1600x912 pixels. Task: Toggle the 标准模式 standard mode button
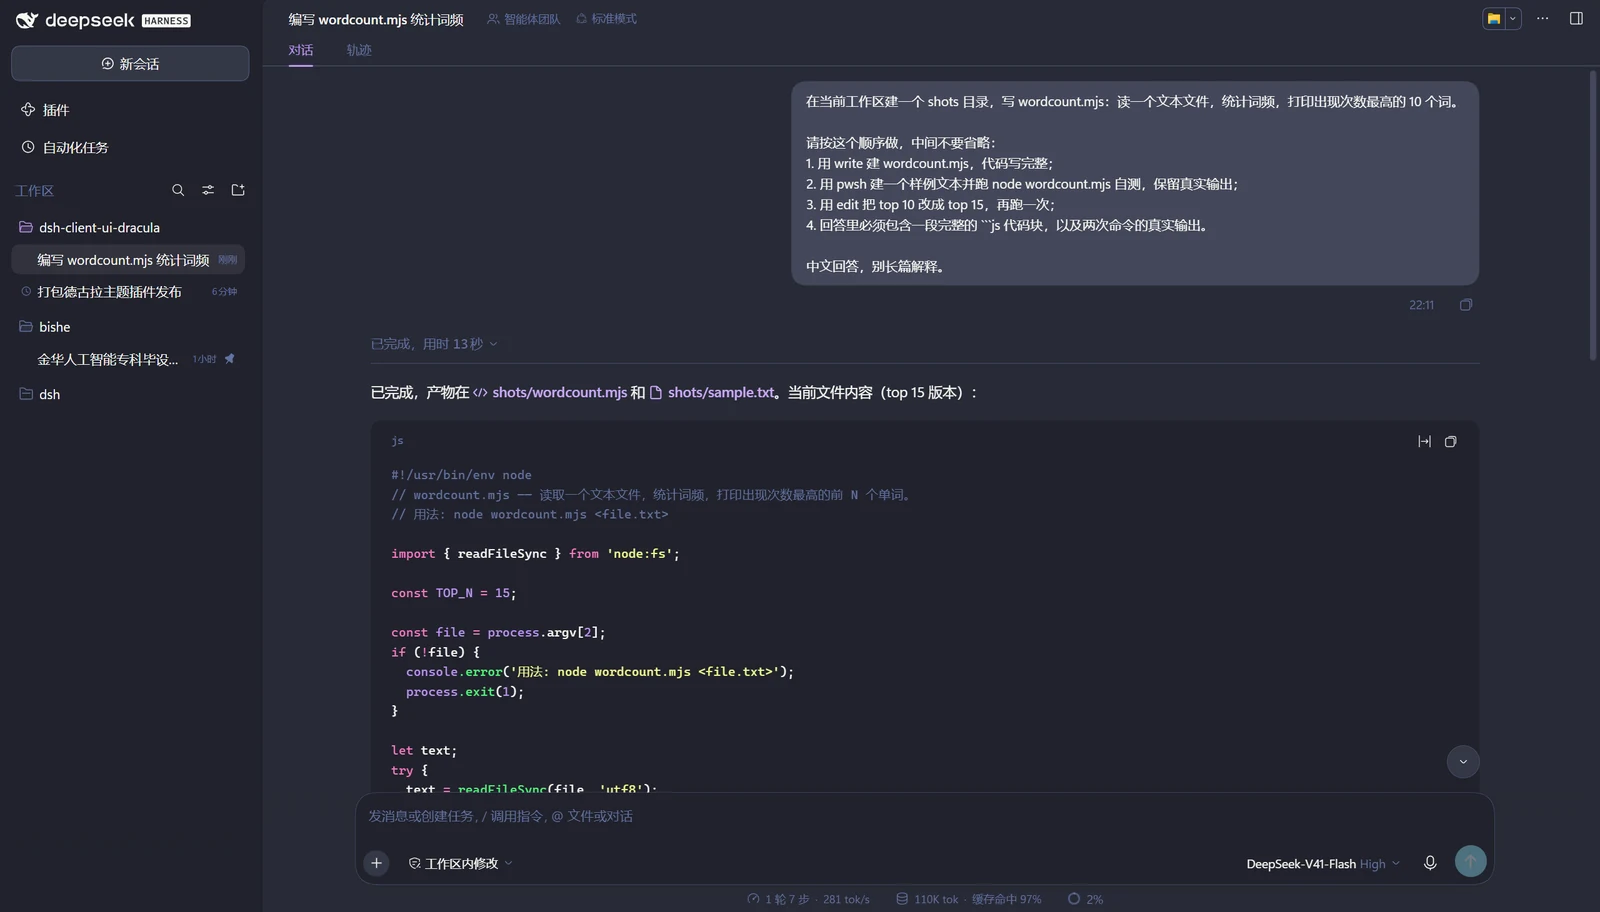pos(606,19)
